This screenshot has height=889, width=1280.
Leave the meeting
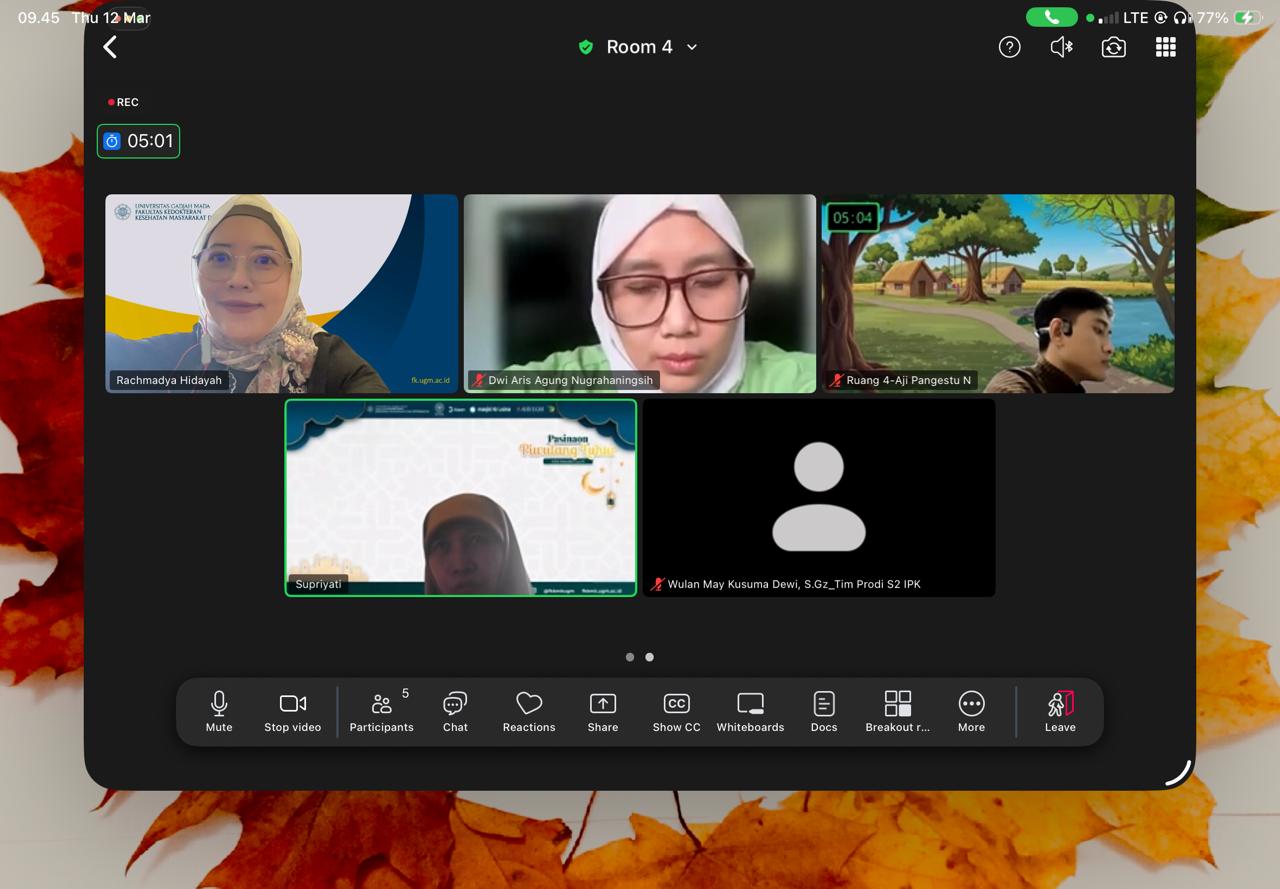[1060, 711]
